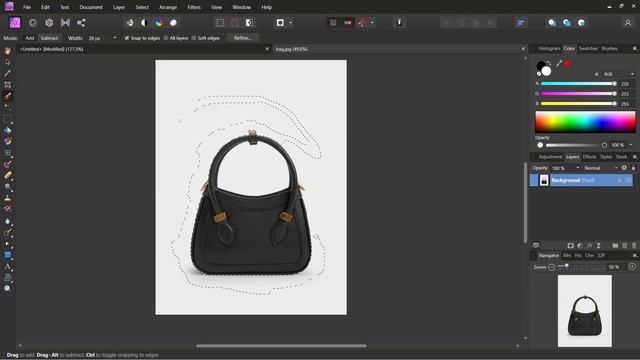Close the Untitled document tab
The width and height of the screenshot is (640, 360).
267,49
